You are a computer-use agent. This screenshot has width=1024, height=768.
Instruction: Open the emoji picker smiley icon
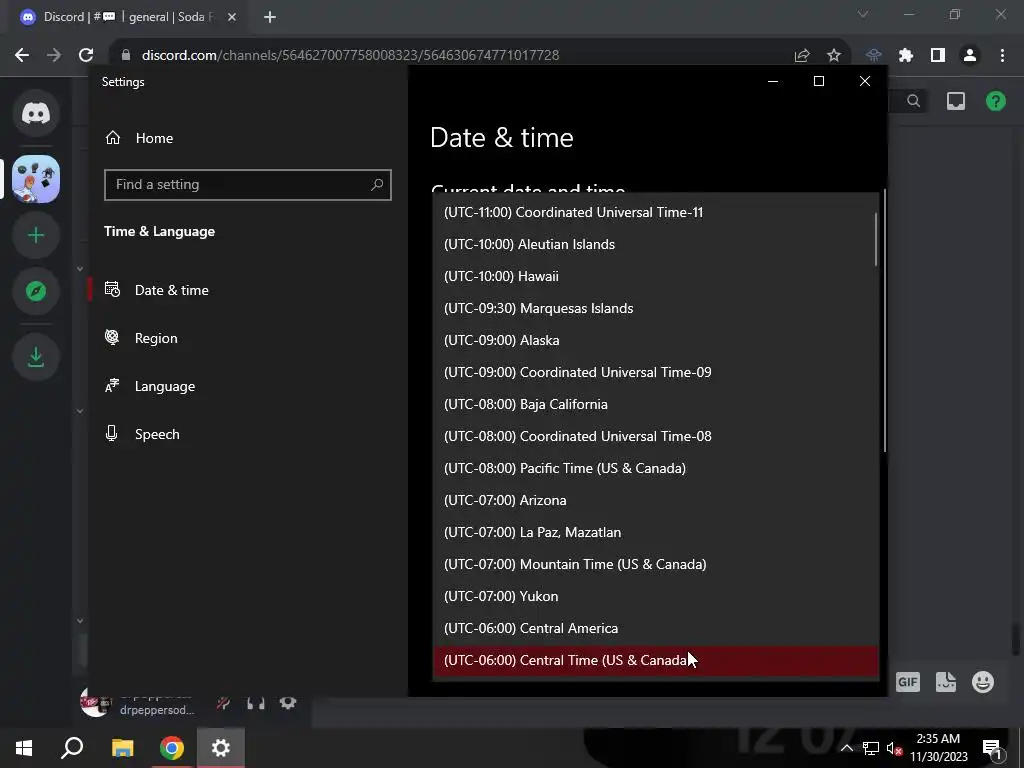pyautogui.click(x=983, y=682)
